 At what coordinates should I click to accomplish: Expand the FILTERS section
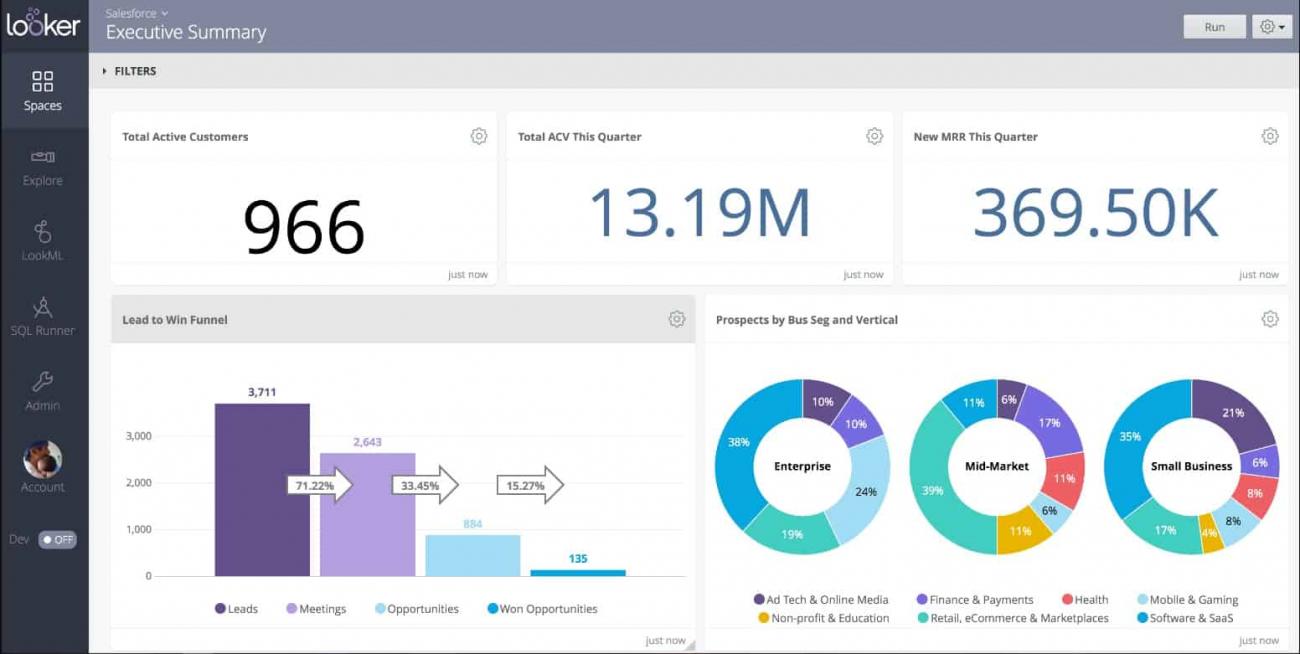tap(133, 70)
